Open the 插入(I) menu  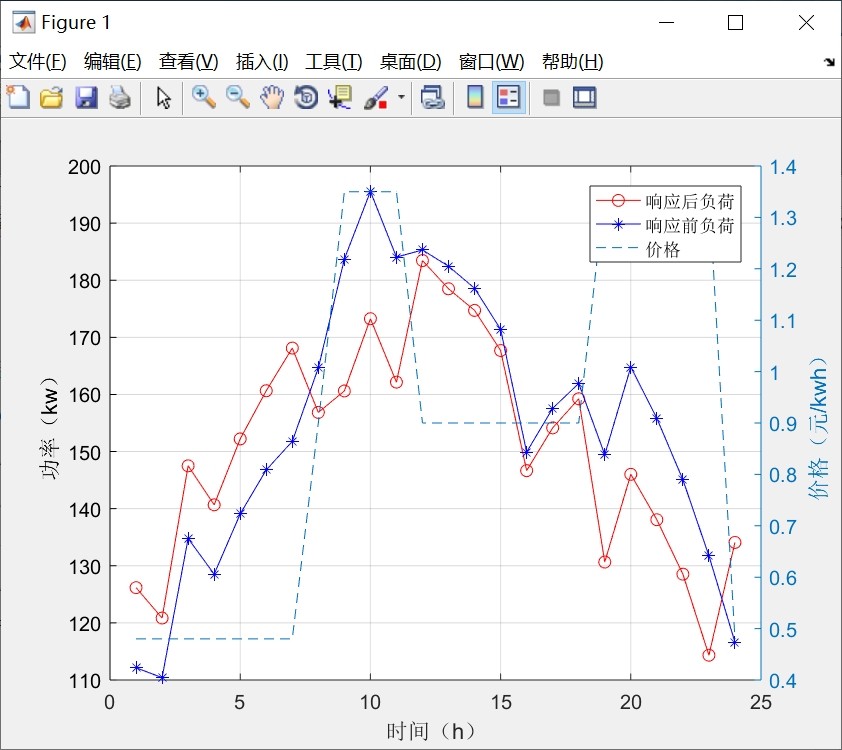(x=262, y=62)
